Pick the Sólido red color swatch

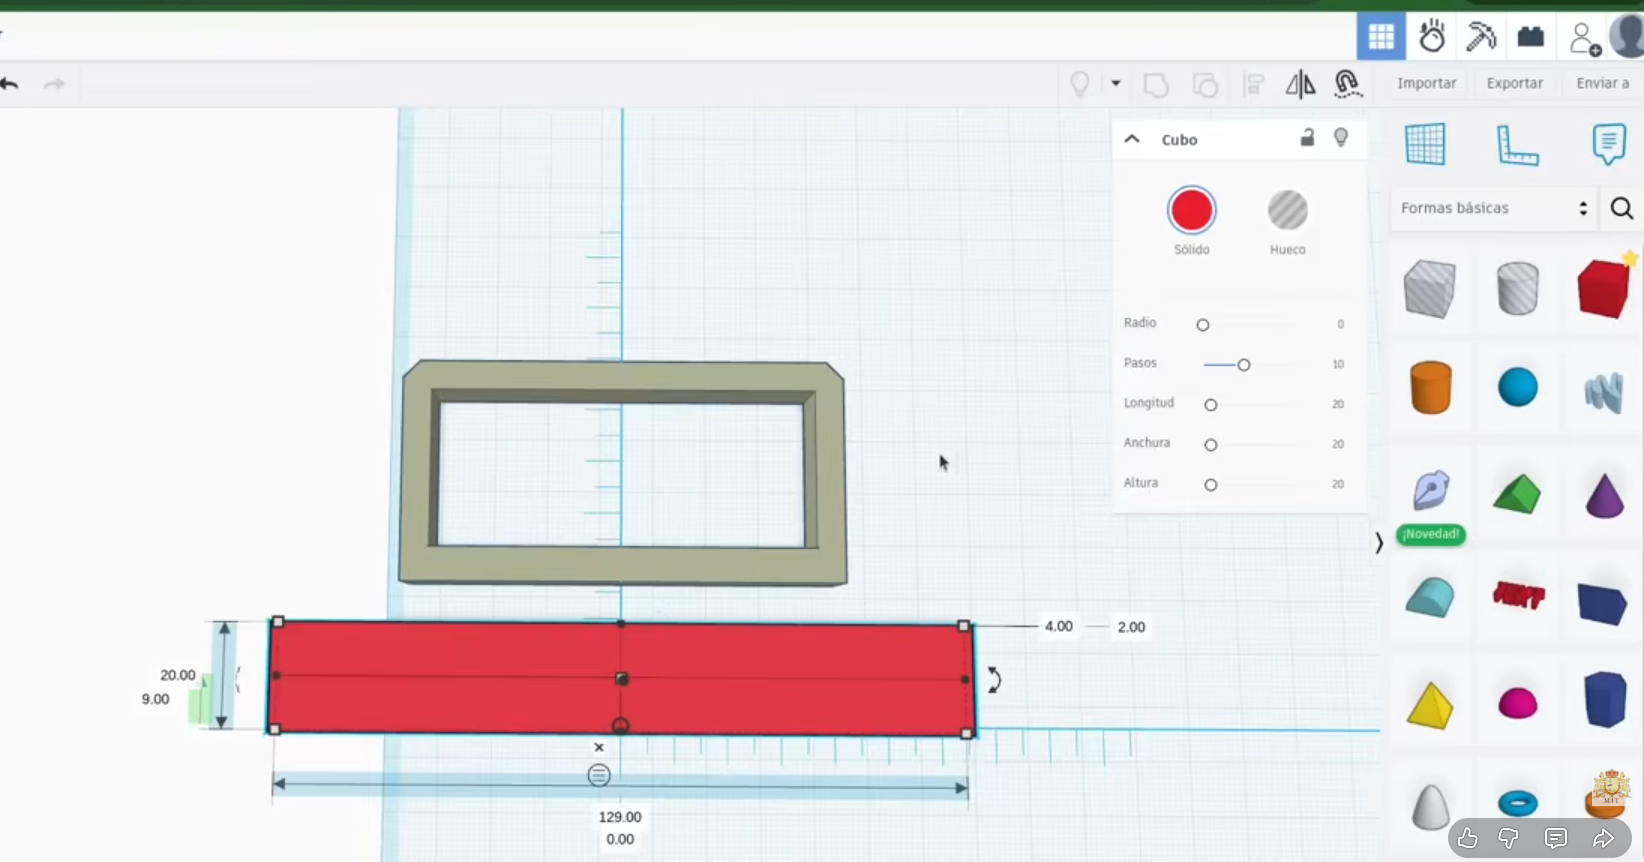click(x=1191, y=211)
